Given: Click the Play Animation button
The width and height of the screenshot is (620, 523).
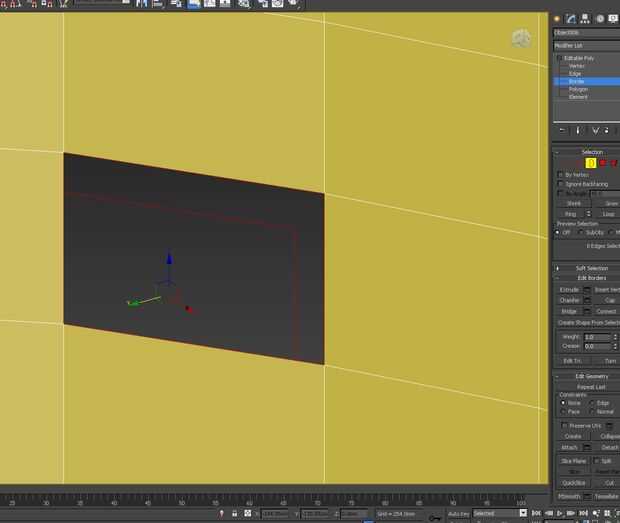Looking at the screenshot, I should 560,514.
